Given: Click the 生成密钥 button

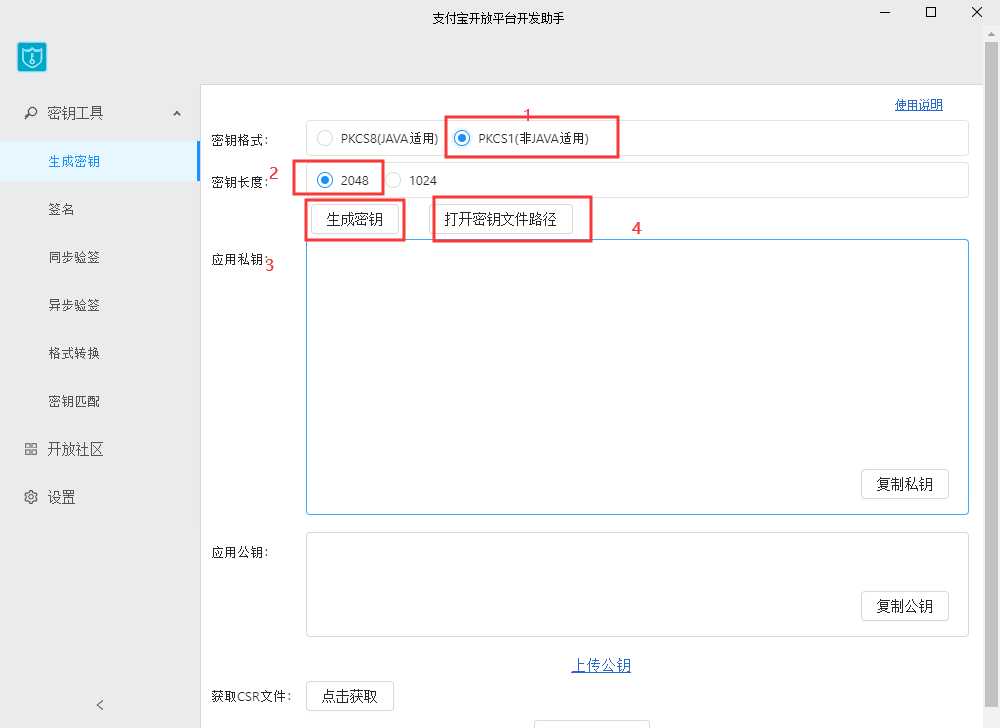Looking at the screenshot, I should (355, 219).
